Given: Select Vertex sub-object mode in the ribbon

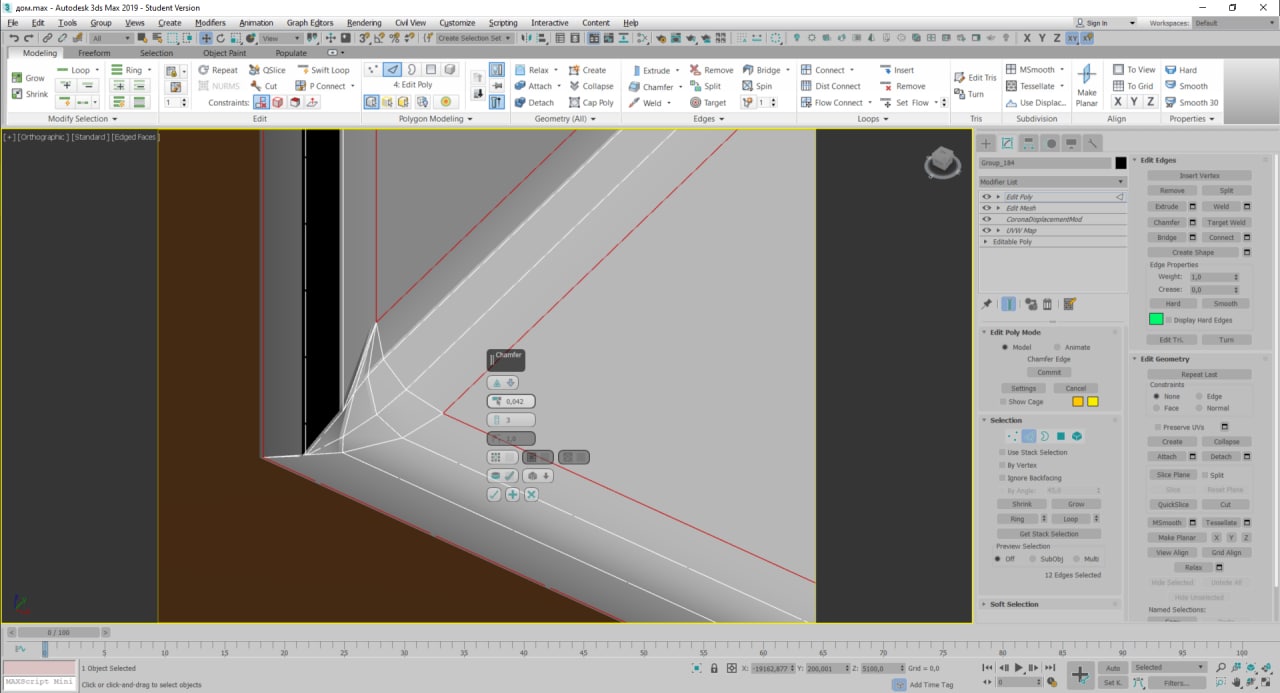Looking at the screenshot, I should click(372, 70).
